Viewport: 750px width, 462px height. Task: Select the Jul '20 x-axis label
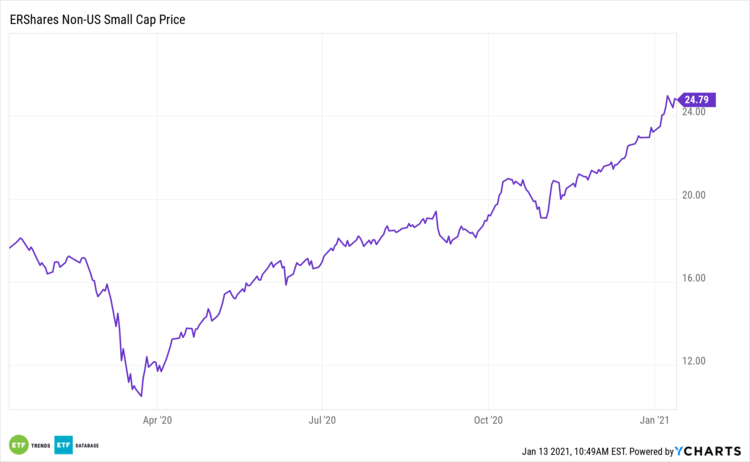322,420
